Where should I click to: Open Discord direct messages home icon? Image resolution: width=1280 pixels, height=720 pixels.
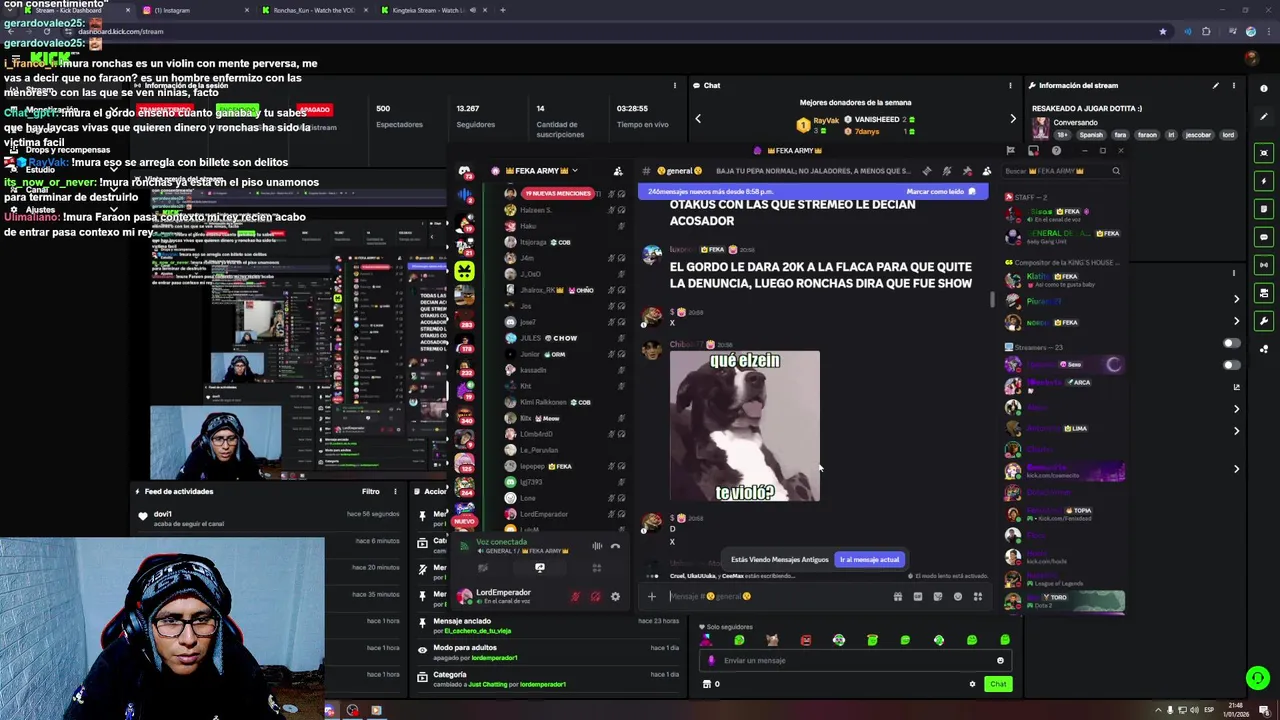click(x=464, y=172)
